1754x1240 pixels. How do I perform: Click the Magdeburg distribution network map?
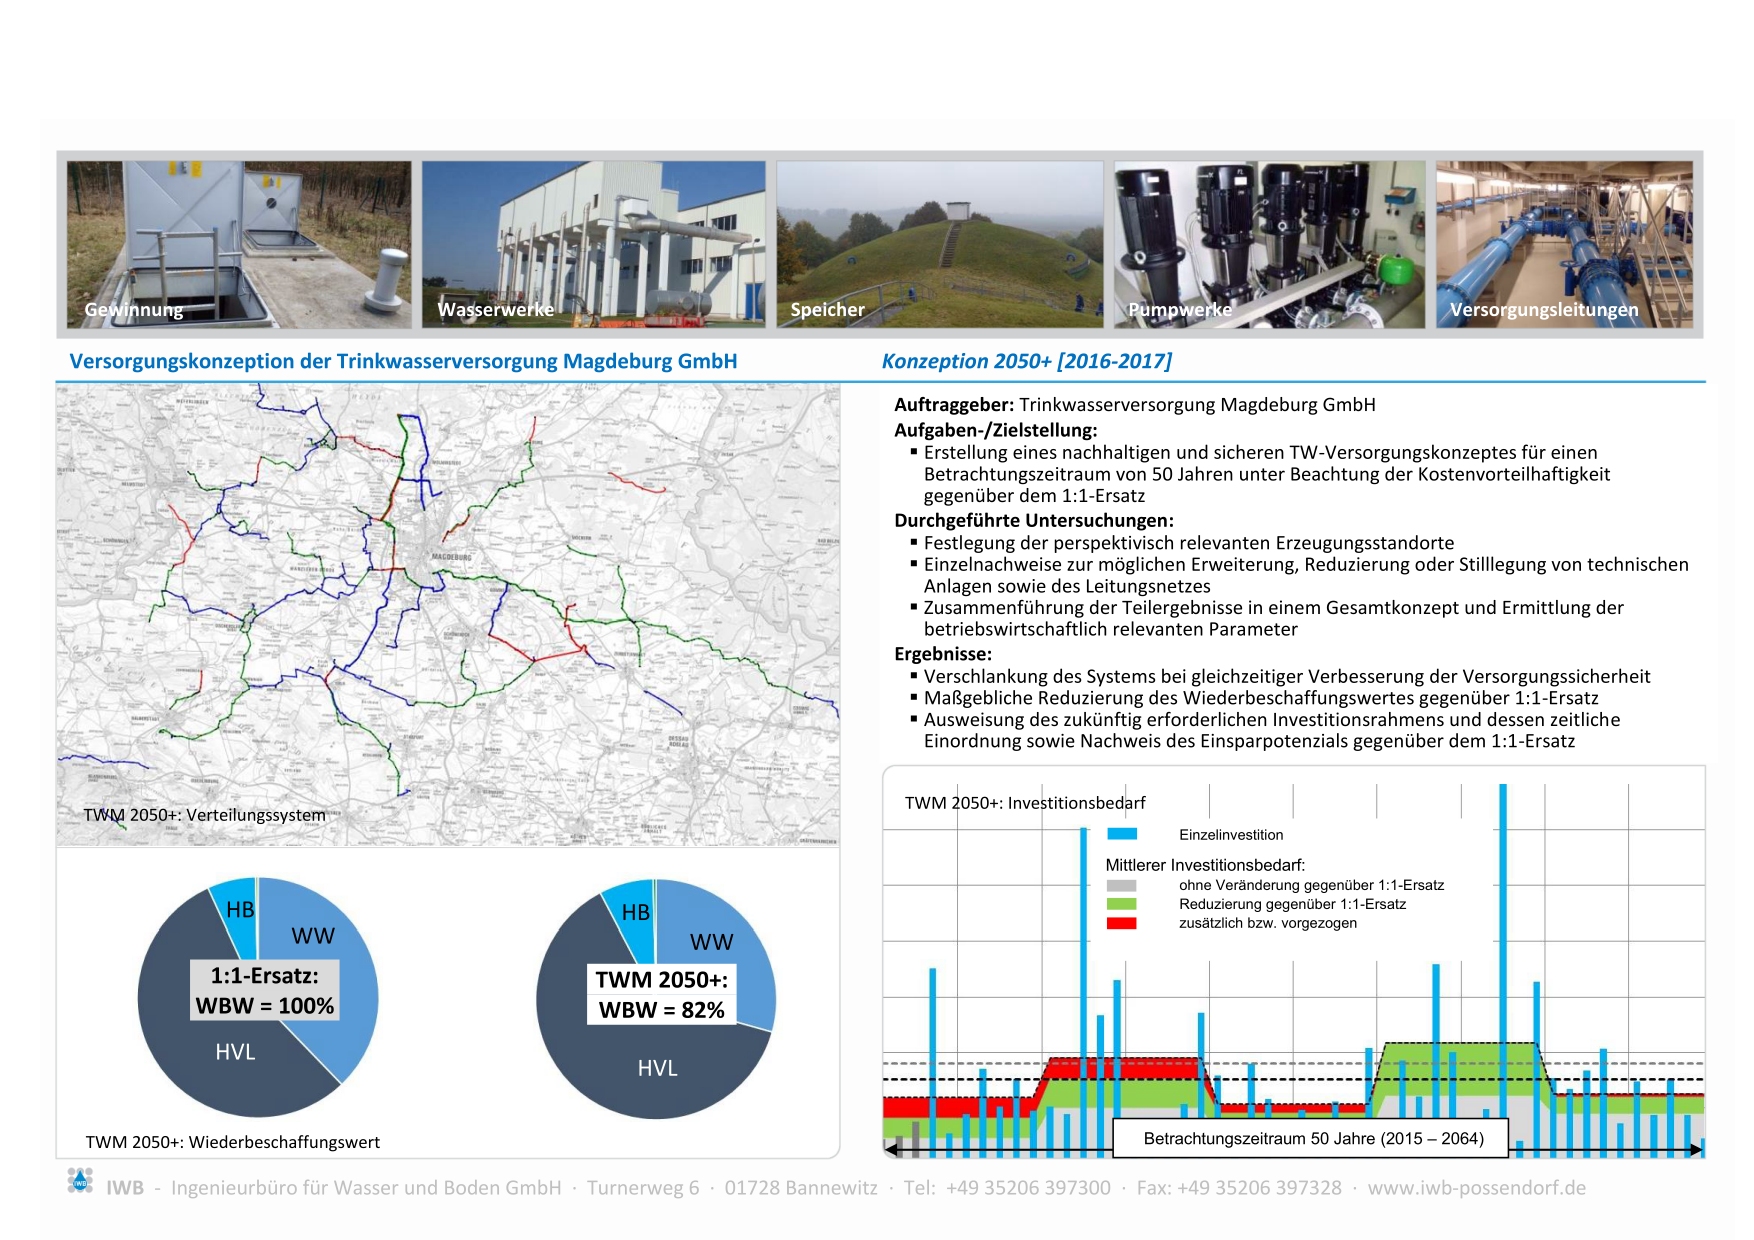(x=448, y=614)
